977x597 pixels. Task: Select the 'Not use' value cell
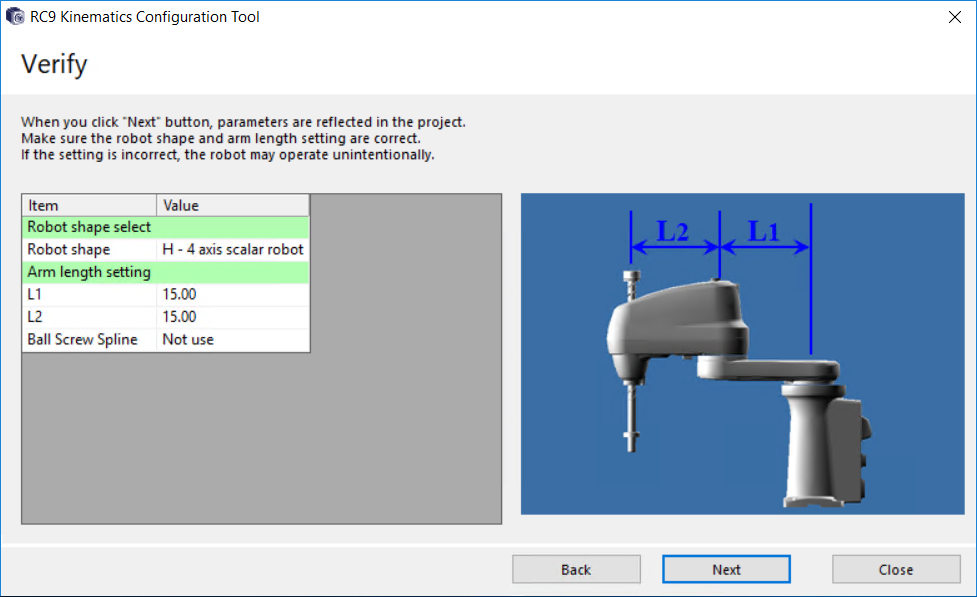click(x=233, y=339)
